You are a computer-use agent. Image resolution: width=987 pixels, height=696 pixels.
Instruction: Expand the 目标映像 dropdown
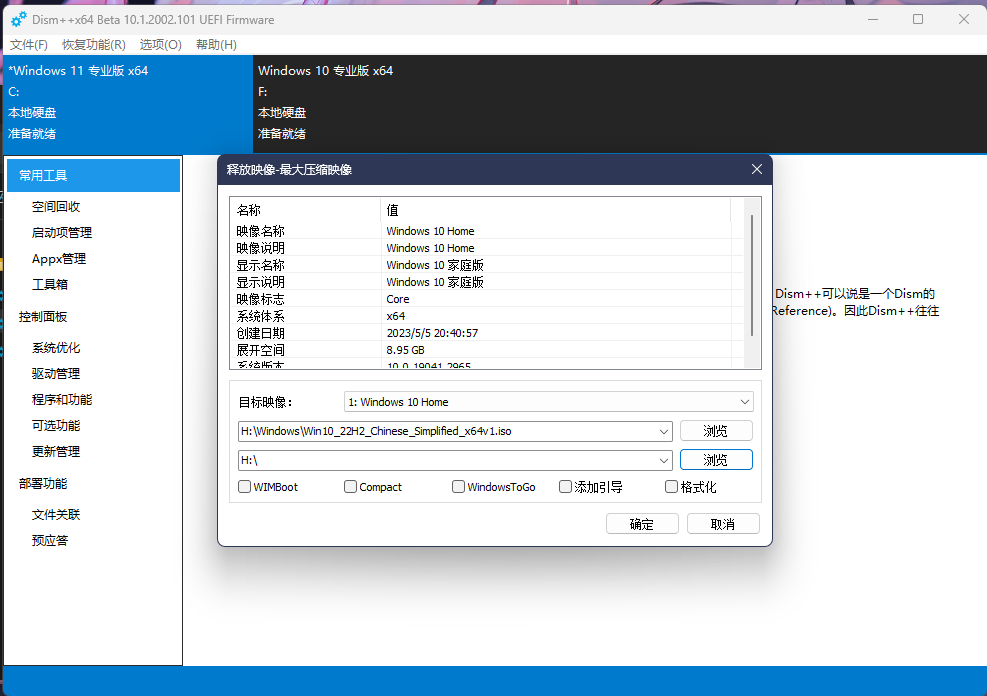point(745,401)
